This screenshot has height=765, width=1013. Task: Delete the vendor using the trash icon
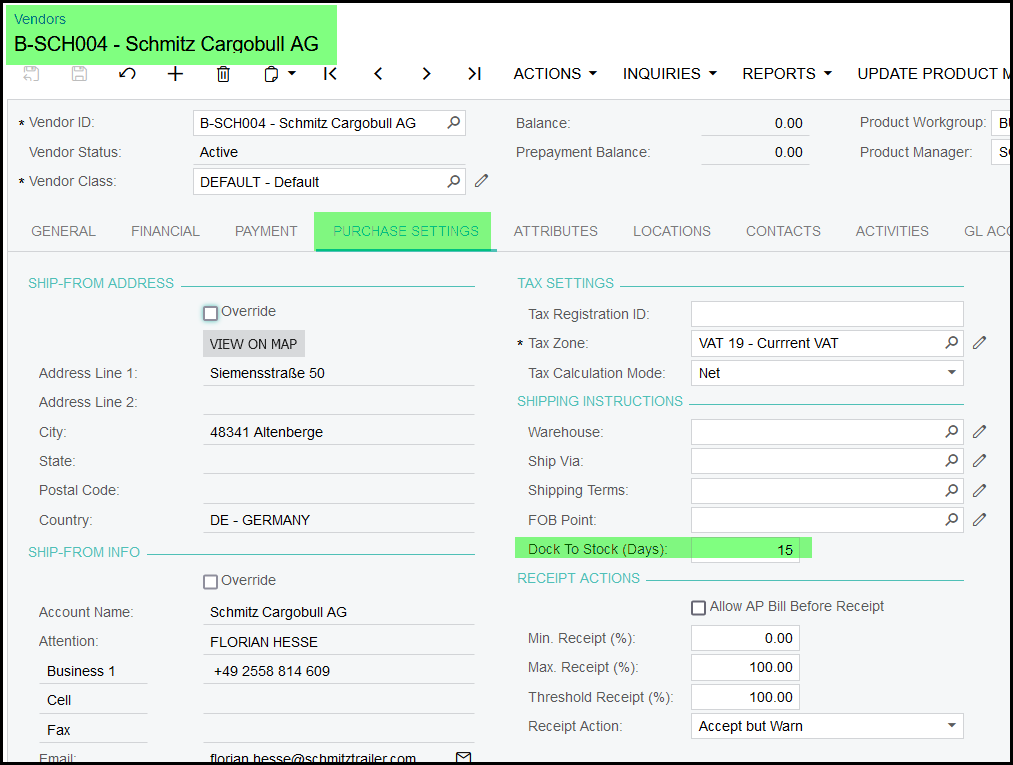tap(223, 74)
